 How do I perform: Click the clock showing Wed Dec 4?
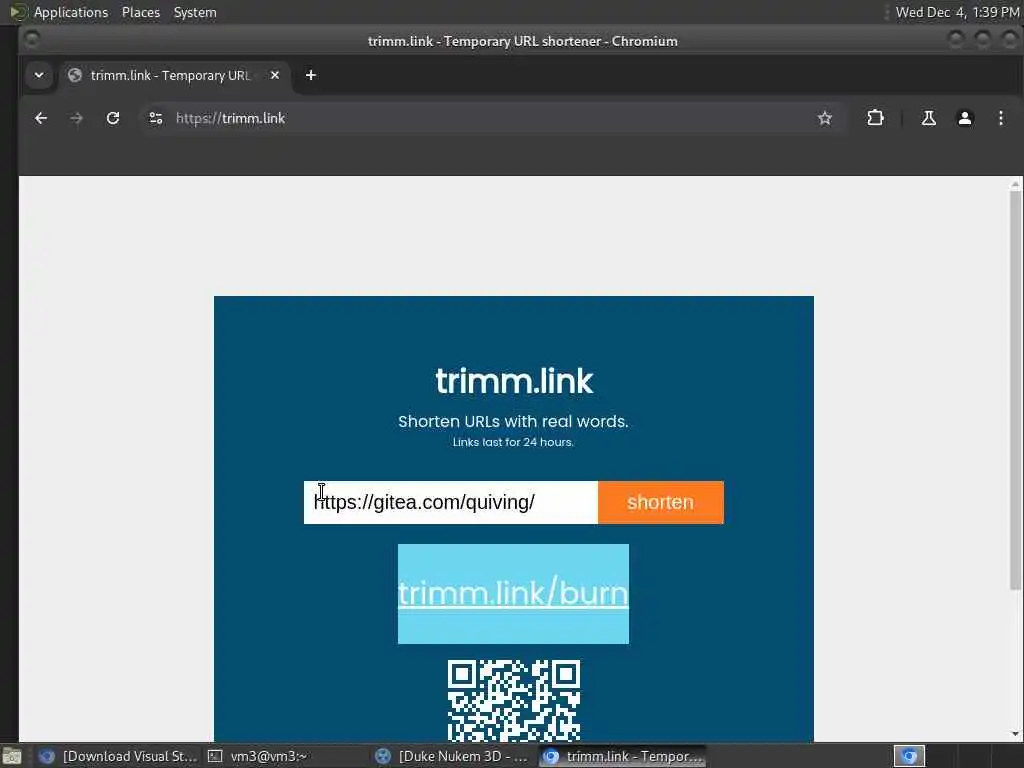957,12
